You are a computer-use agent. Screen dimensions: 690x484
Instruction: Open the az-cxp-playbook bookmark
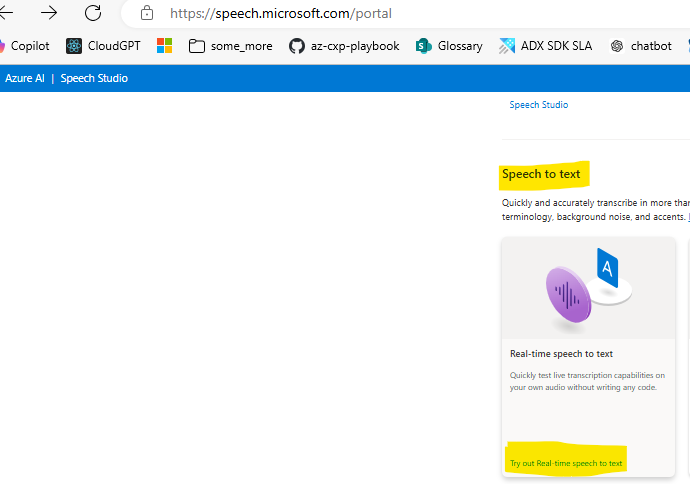355,46
